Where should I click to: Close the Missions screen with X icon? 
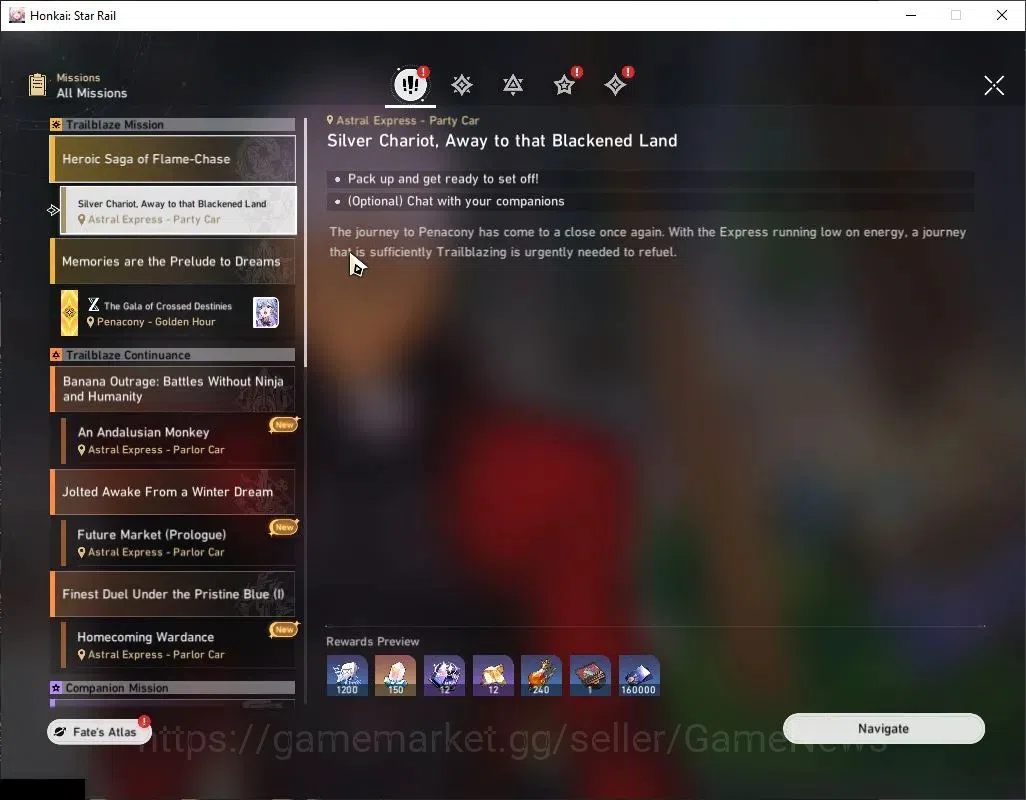click(994, 85)
